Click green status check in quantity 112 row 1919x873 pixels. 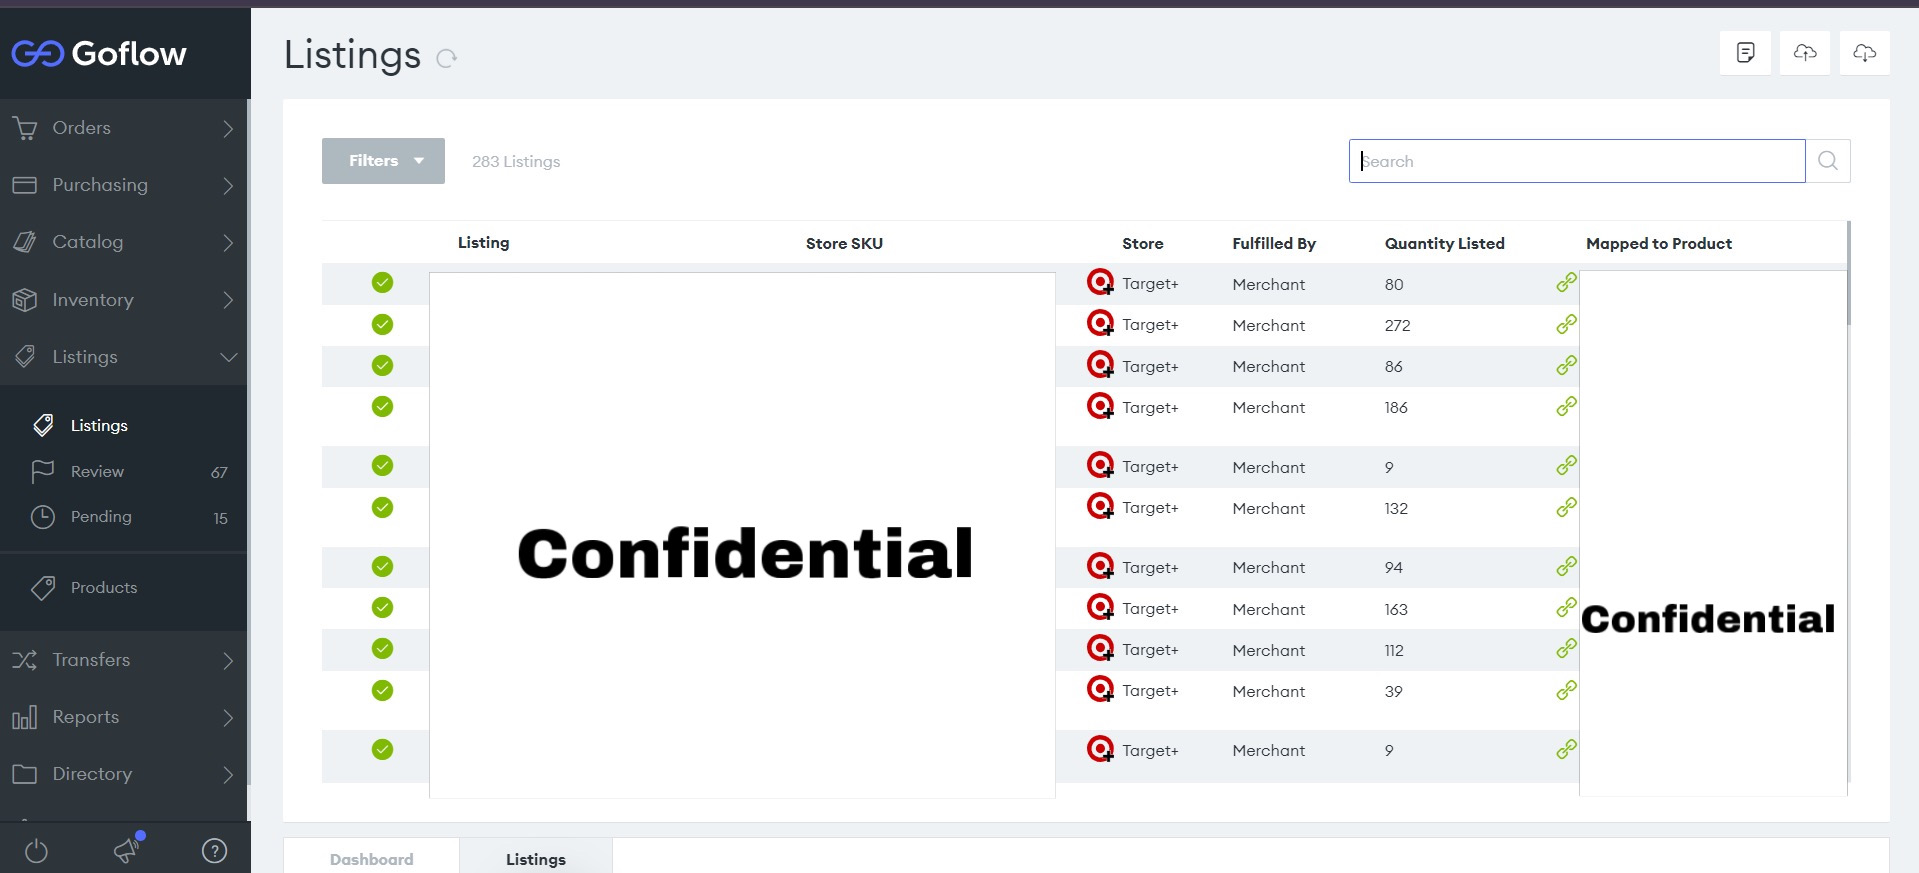[382, 649]
